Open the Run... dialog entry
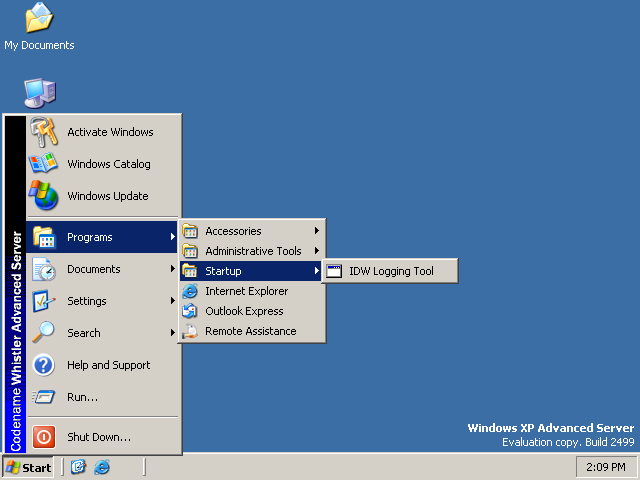This screenshot has width=640, height=480. (x=82, y=397)
